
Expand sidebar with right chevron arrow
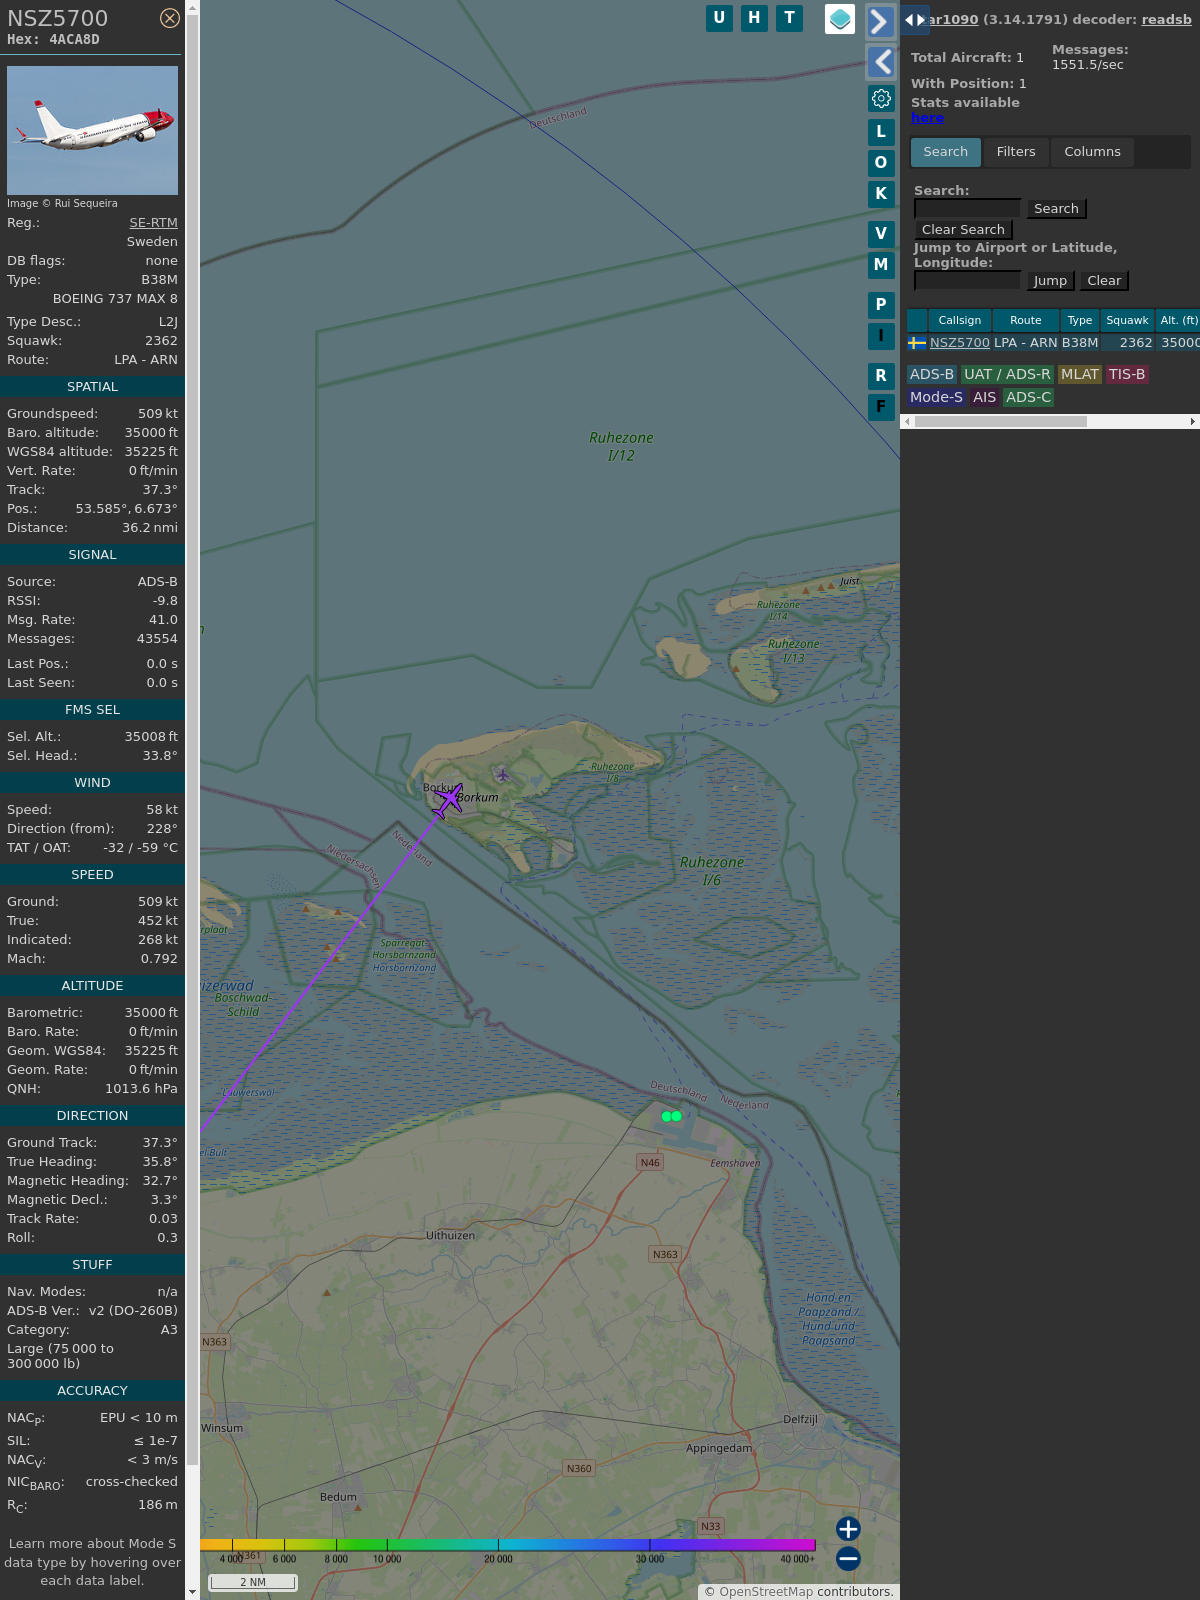(x=880, y=22)
